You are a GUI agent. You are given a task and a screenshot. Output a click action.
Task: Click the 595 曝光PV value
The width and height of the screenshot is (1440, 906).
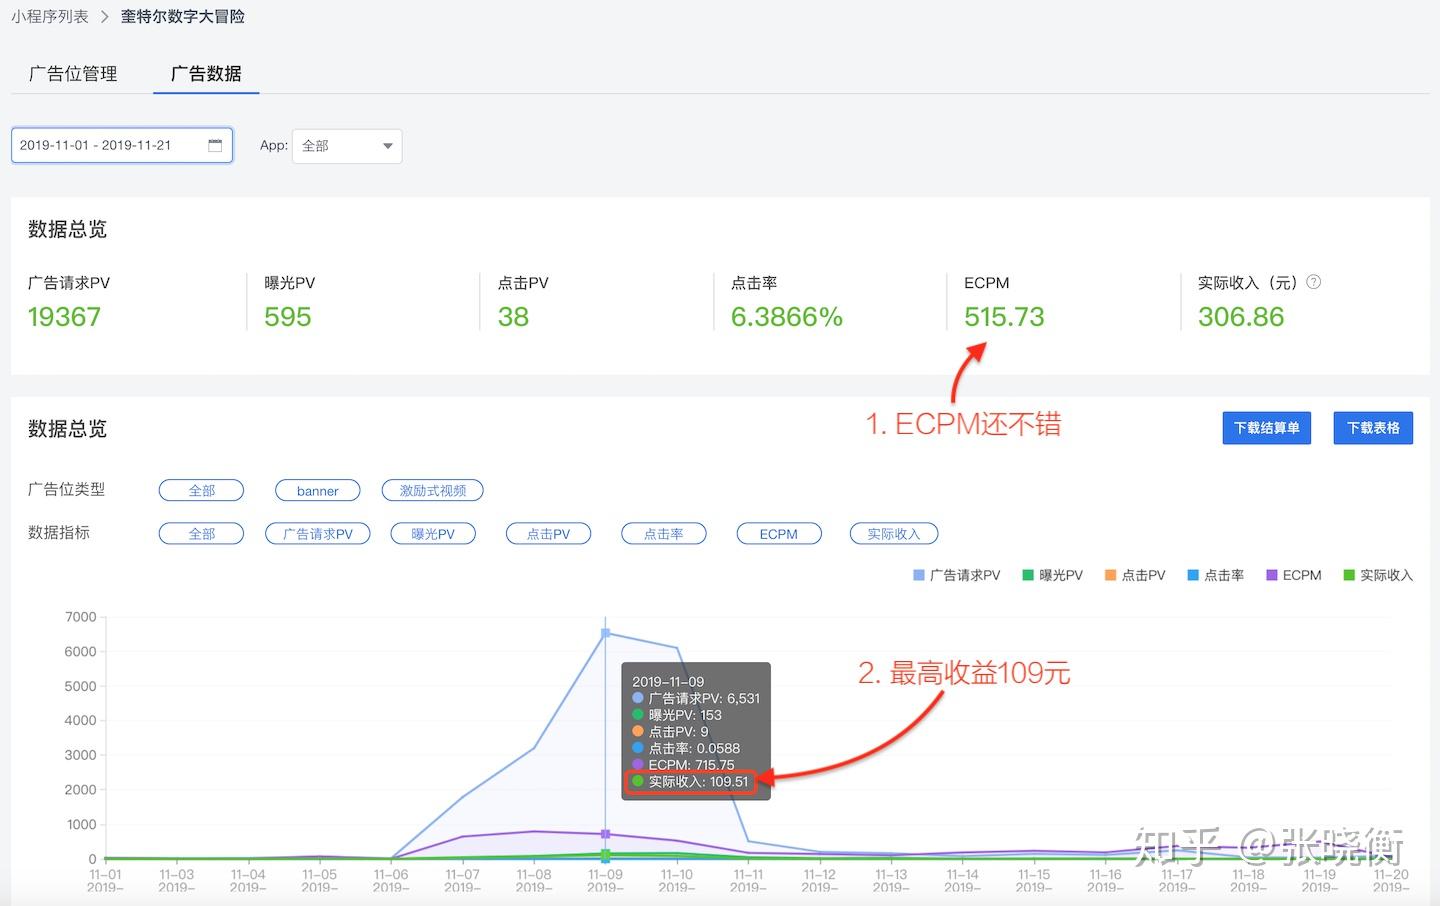tap(288, 317)
